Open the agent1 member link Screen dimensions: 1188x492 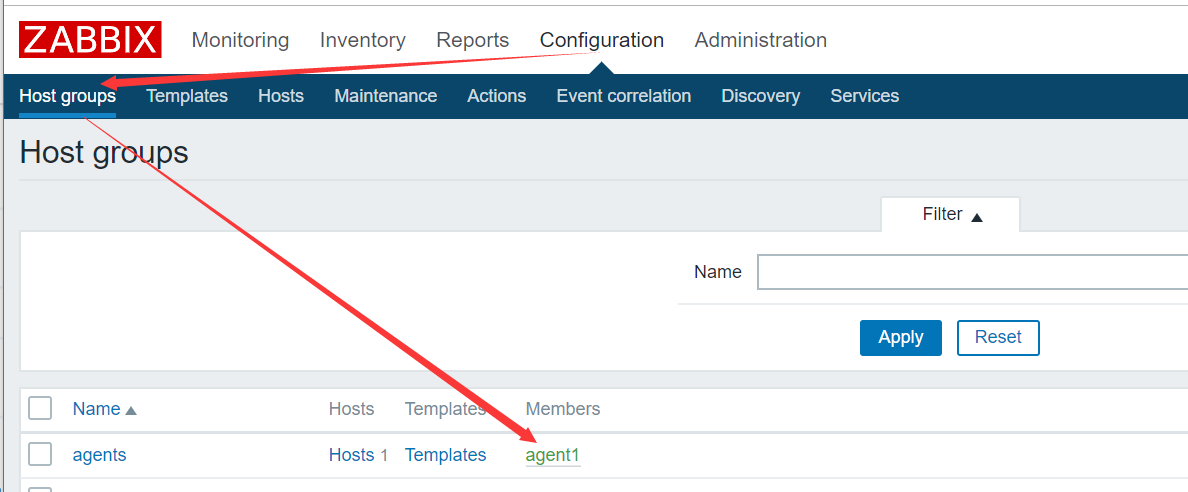(x=553, y=456)
